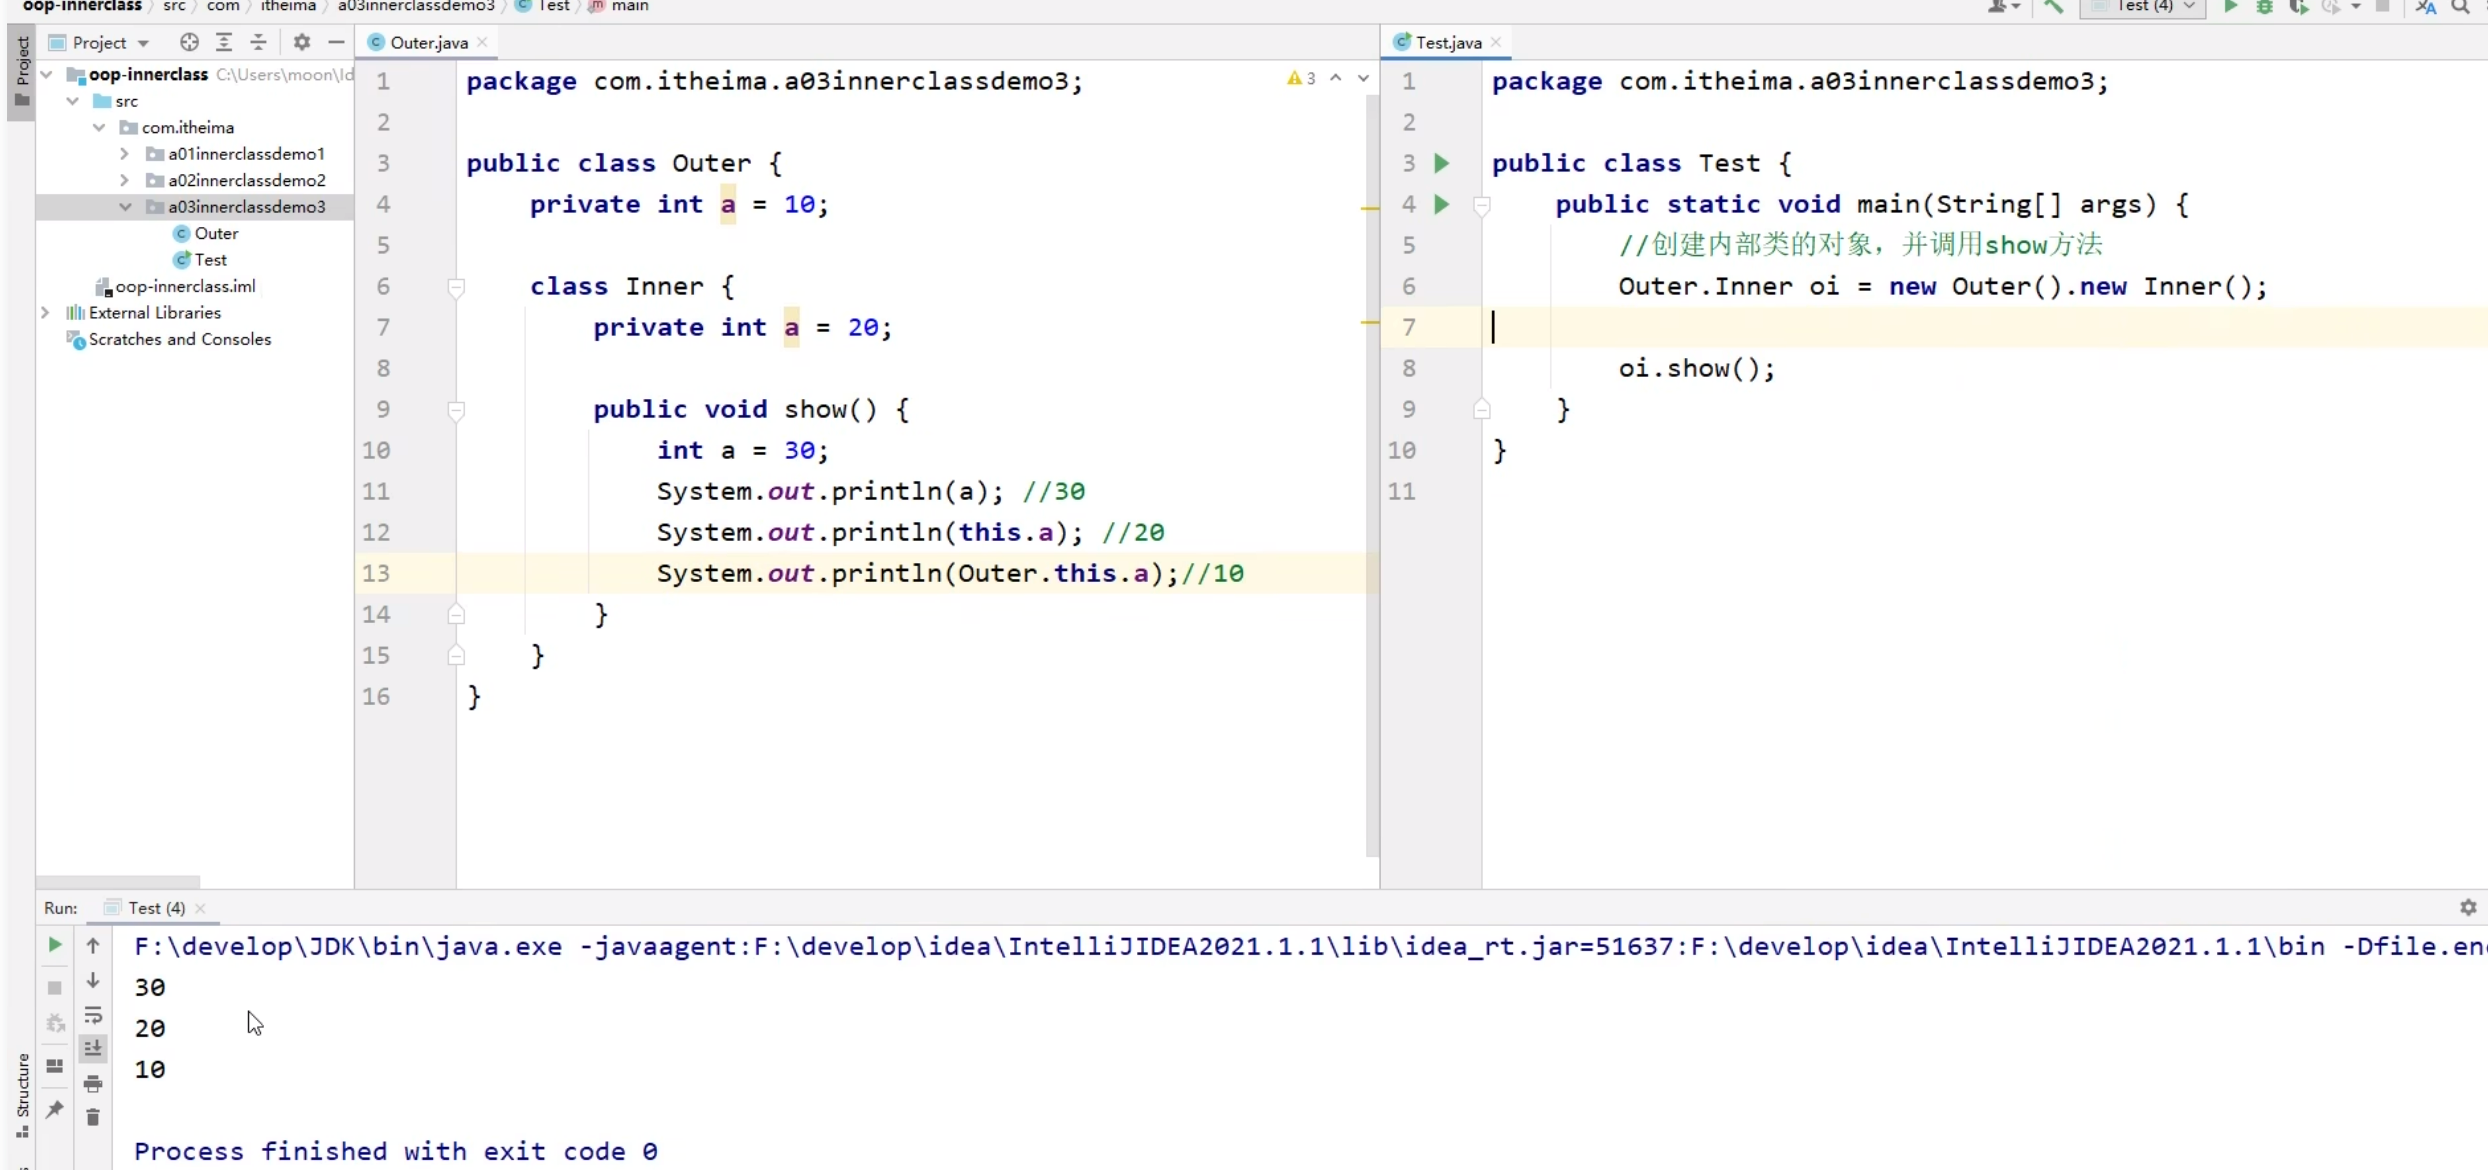Expand the a01innerclassdemo1 package

[x=122, y=153]
